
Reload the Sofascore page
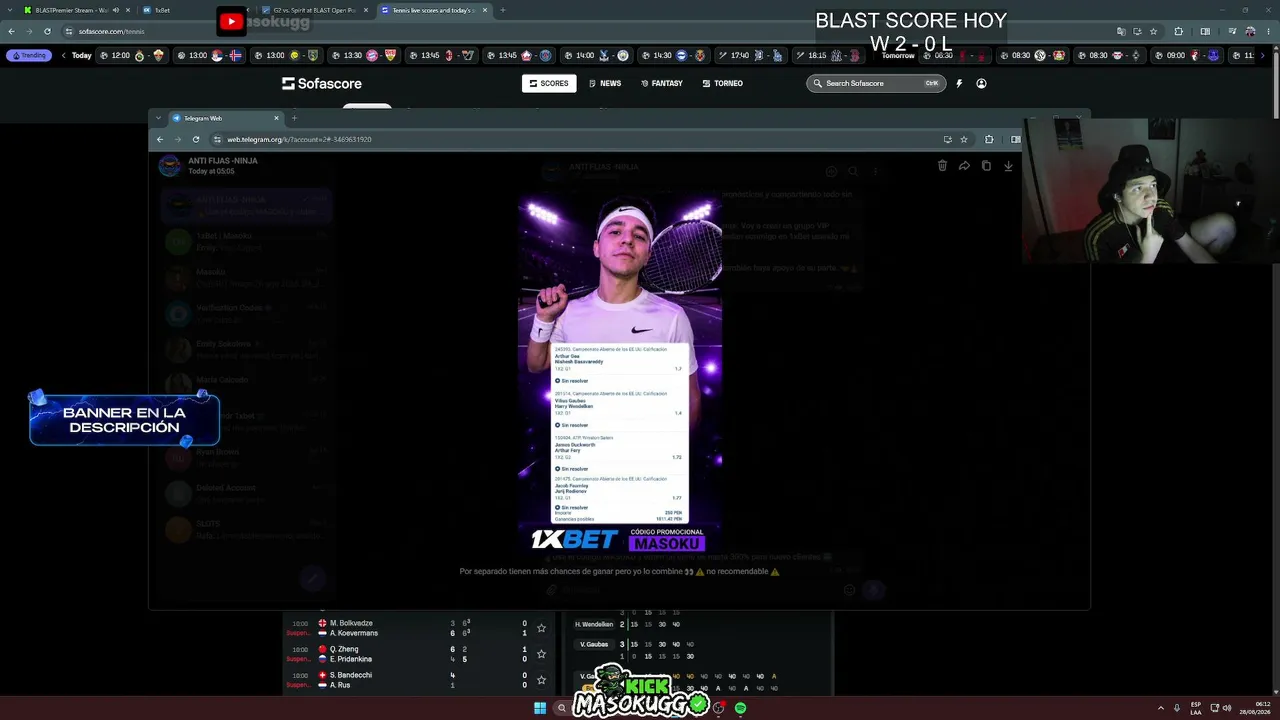pyautogui.click(x=47, y=31)
